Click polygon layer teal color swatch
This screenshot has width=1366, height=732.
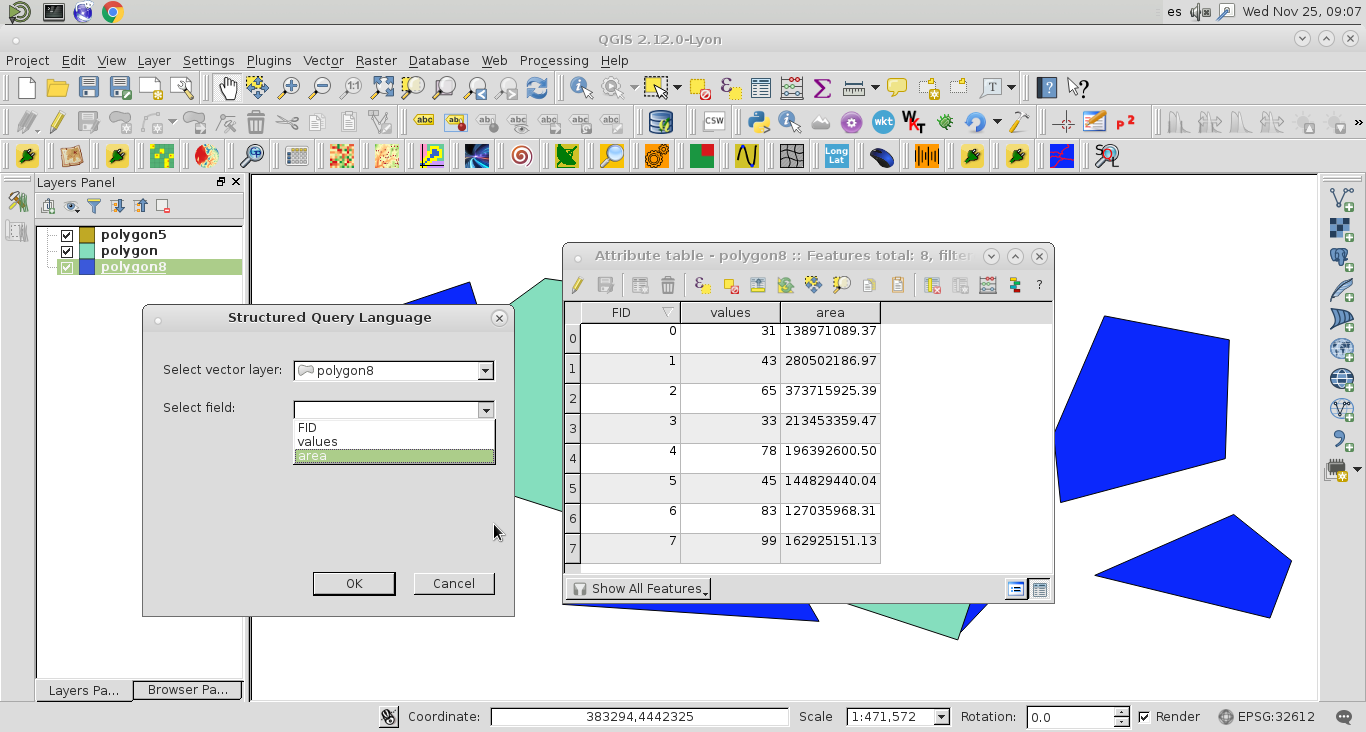(x=87, y=251)
